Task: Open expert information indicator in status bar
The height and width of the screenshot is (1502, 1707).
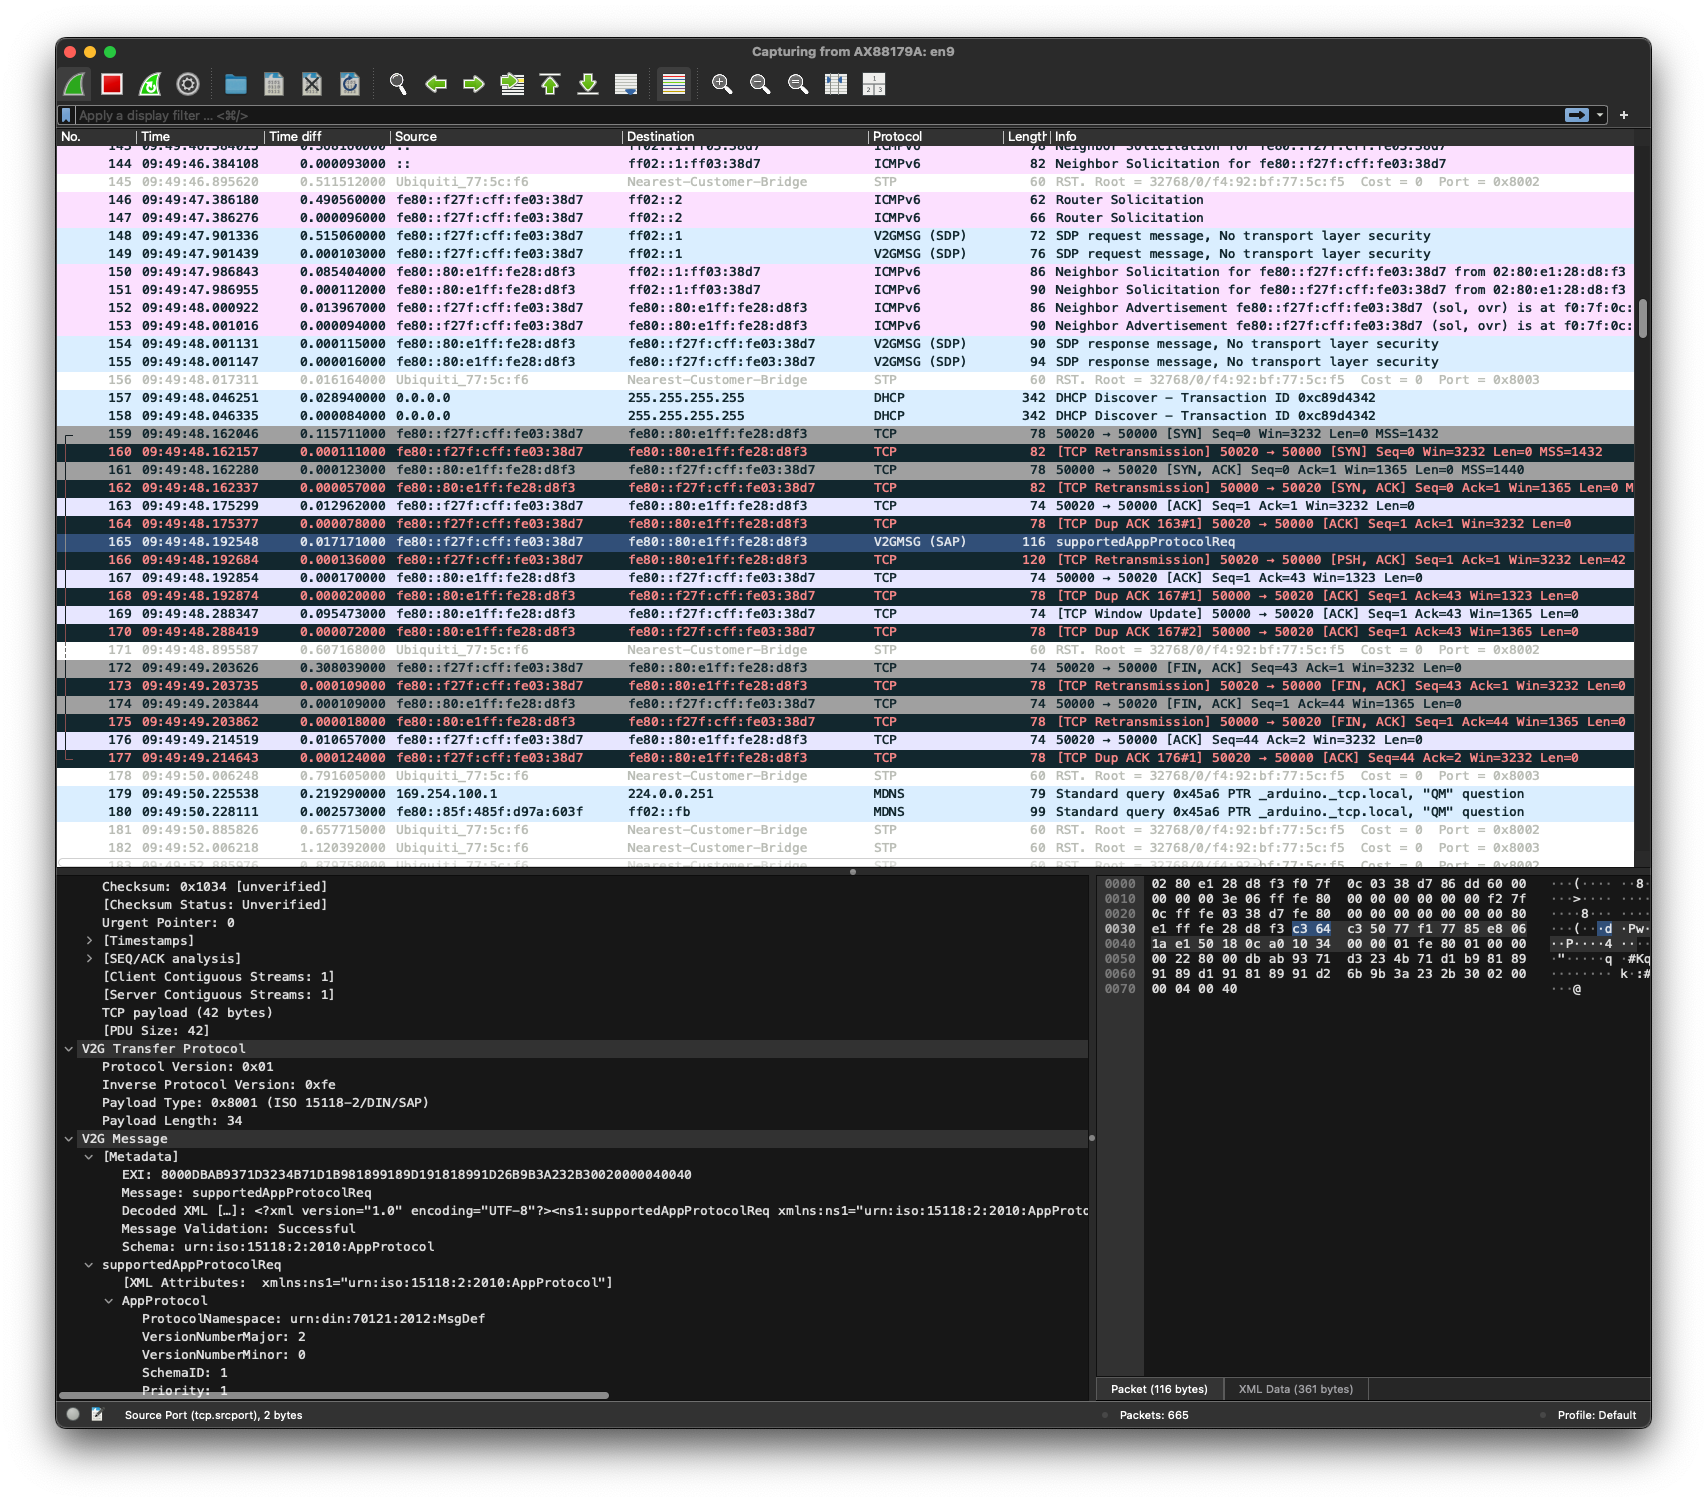Action: (73, 1414)
